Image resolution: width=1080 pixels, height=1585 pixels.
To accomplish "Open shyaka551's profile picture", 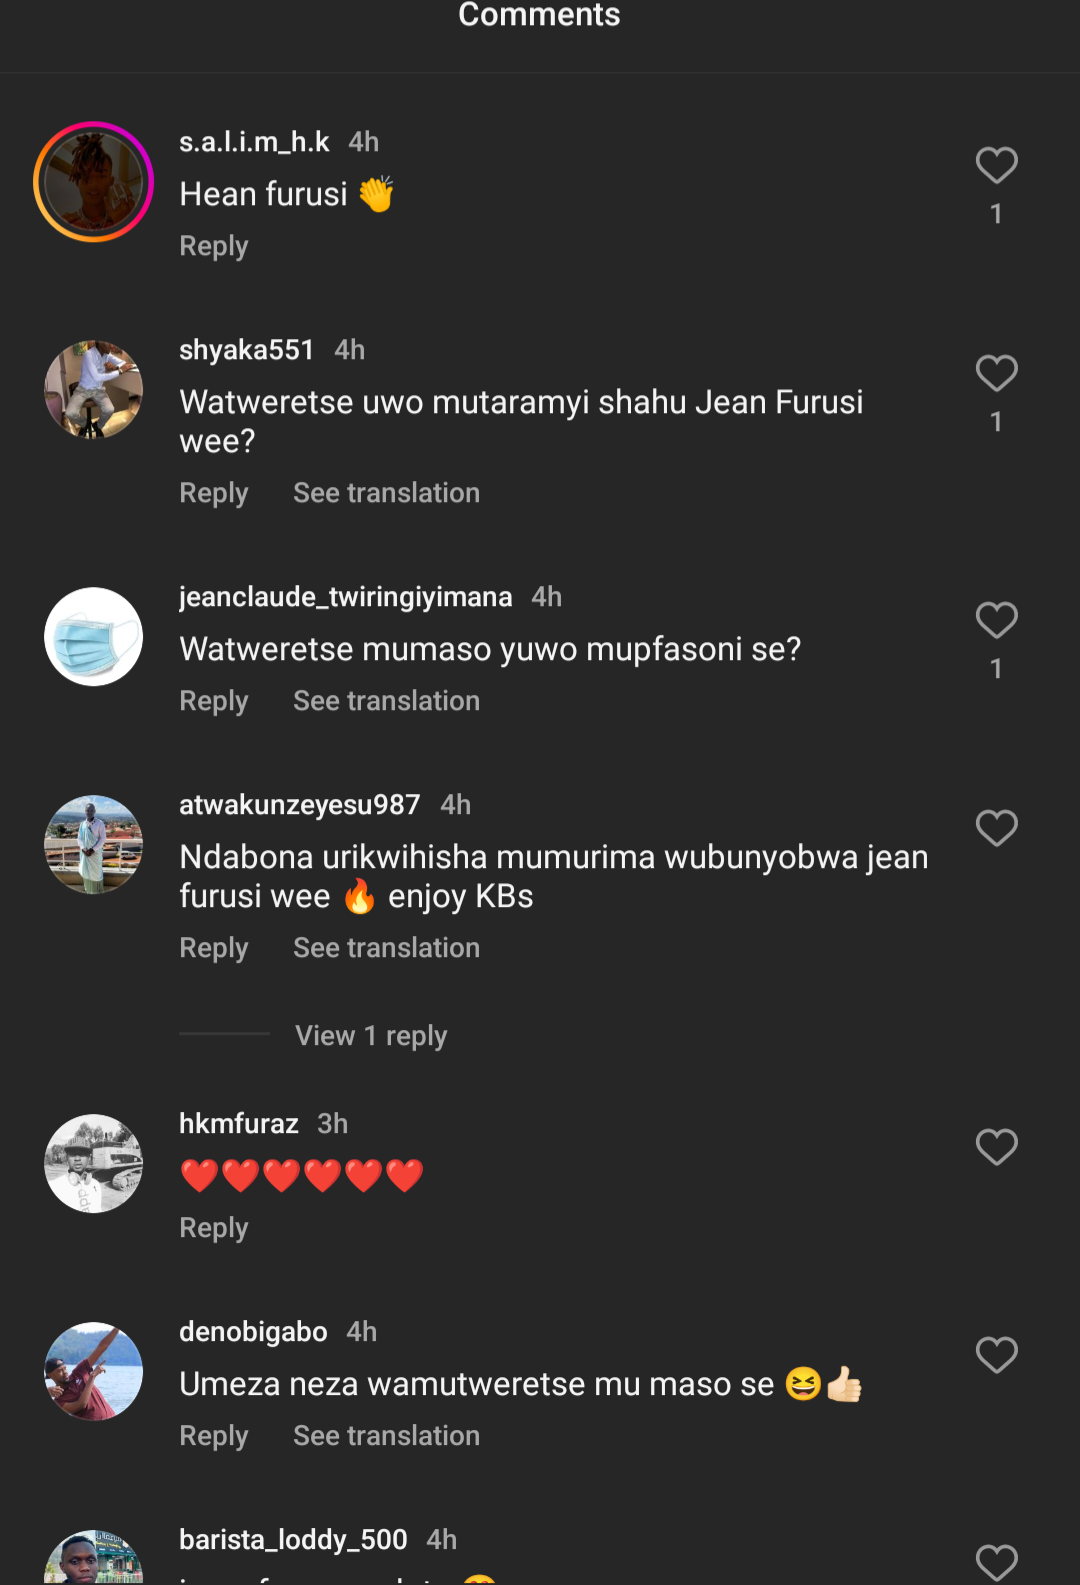I will pos(93,390).
